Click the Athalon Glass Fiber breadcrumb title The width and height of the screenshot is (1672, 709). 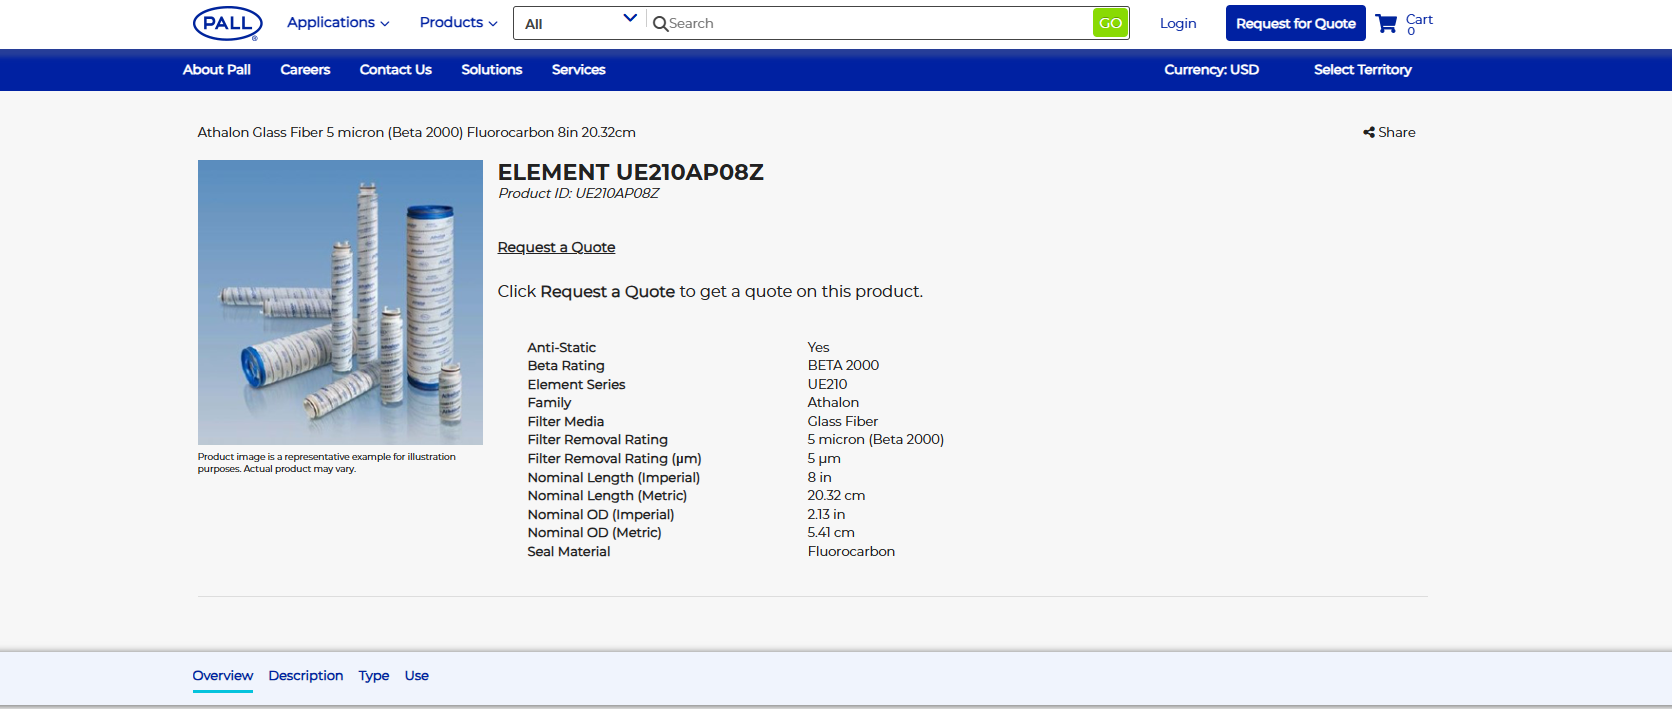click(x=416, y=132)
